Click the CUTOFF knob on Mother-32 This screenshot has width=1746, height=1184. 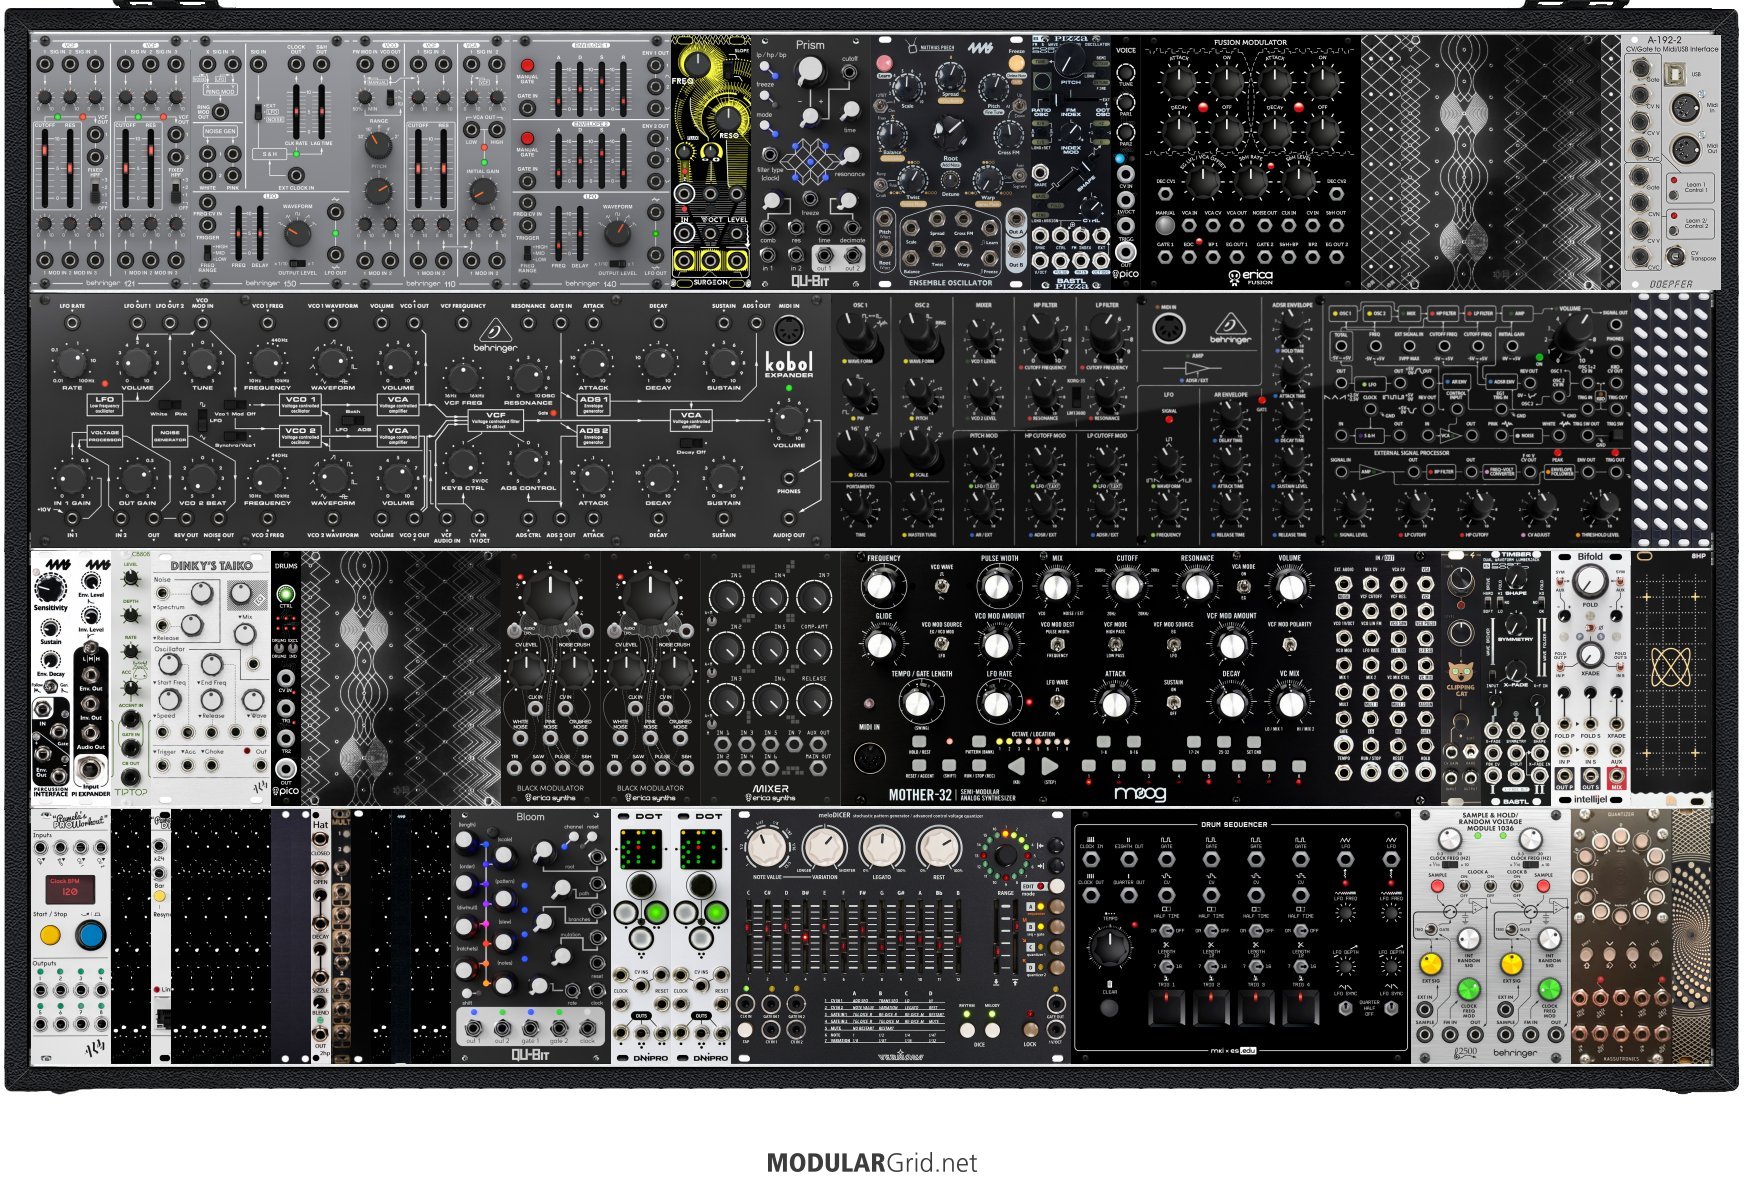click(1127, 586)
